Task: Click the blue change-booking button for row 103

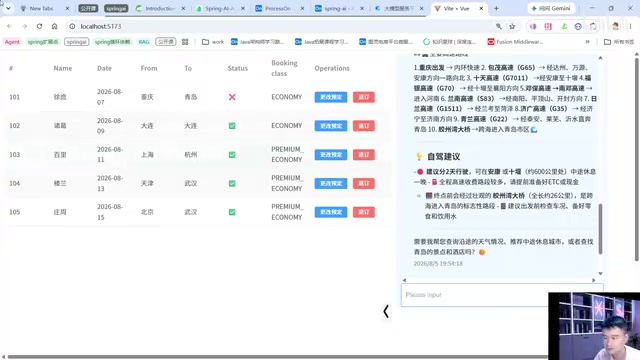Action: [331, 155]
